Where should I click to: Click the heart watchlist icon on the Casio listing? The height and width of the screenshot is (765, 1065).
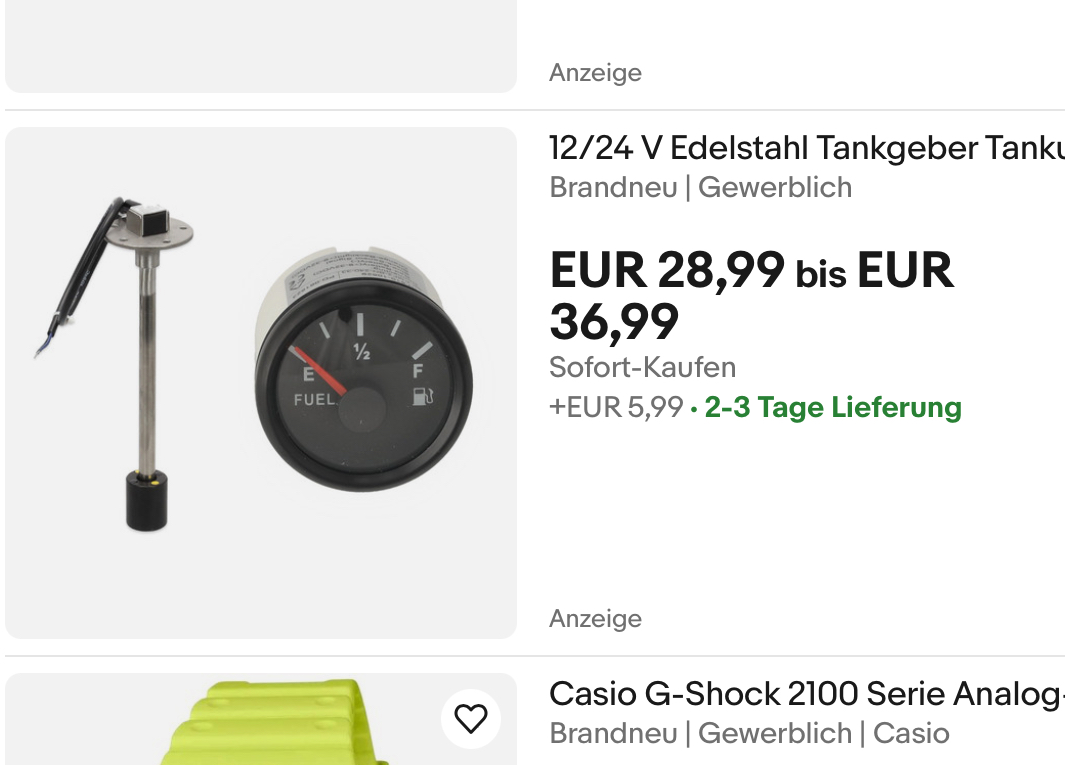[470, 718]
